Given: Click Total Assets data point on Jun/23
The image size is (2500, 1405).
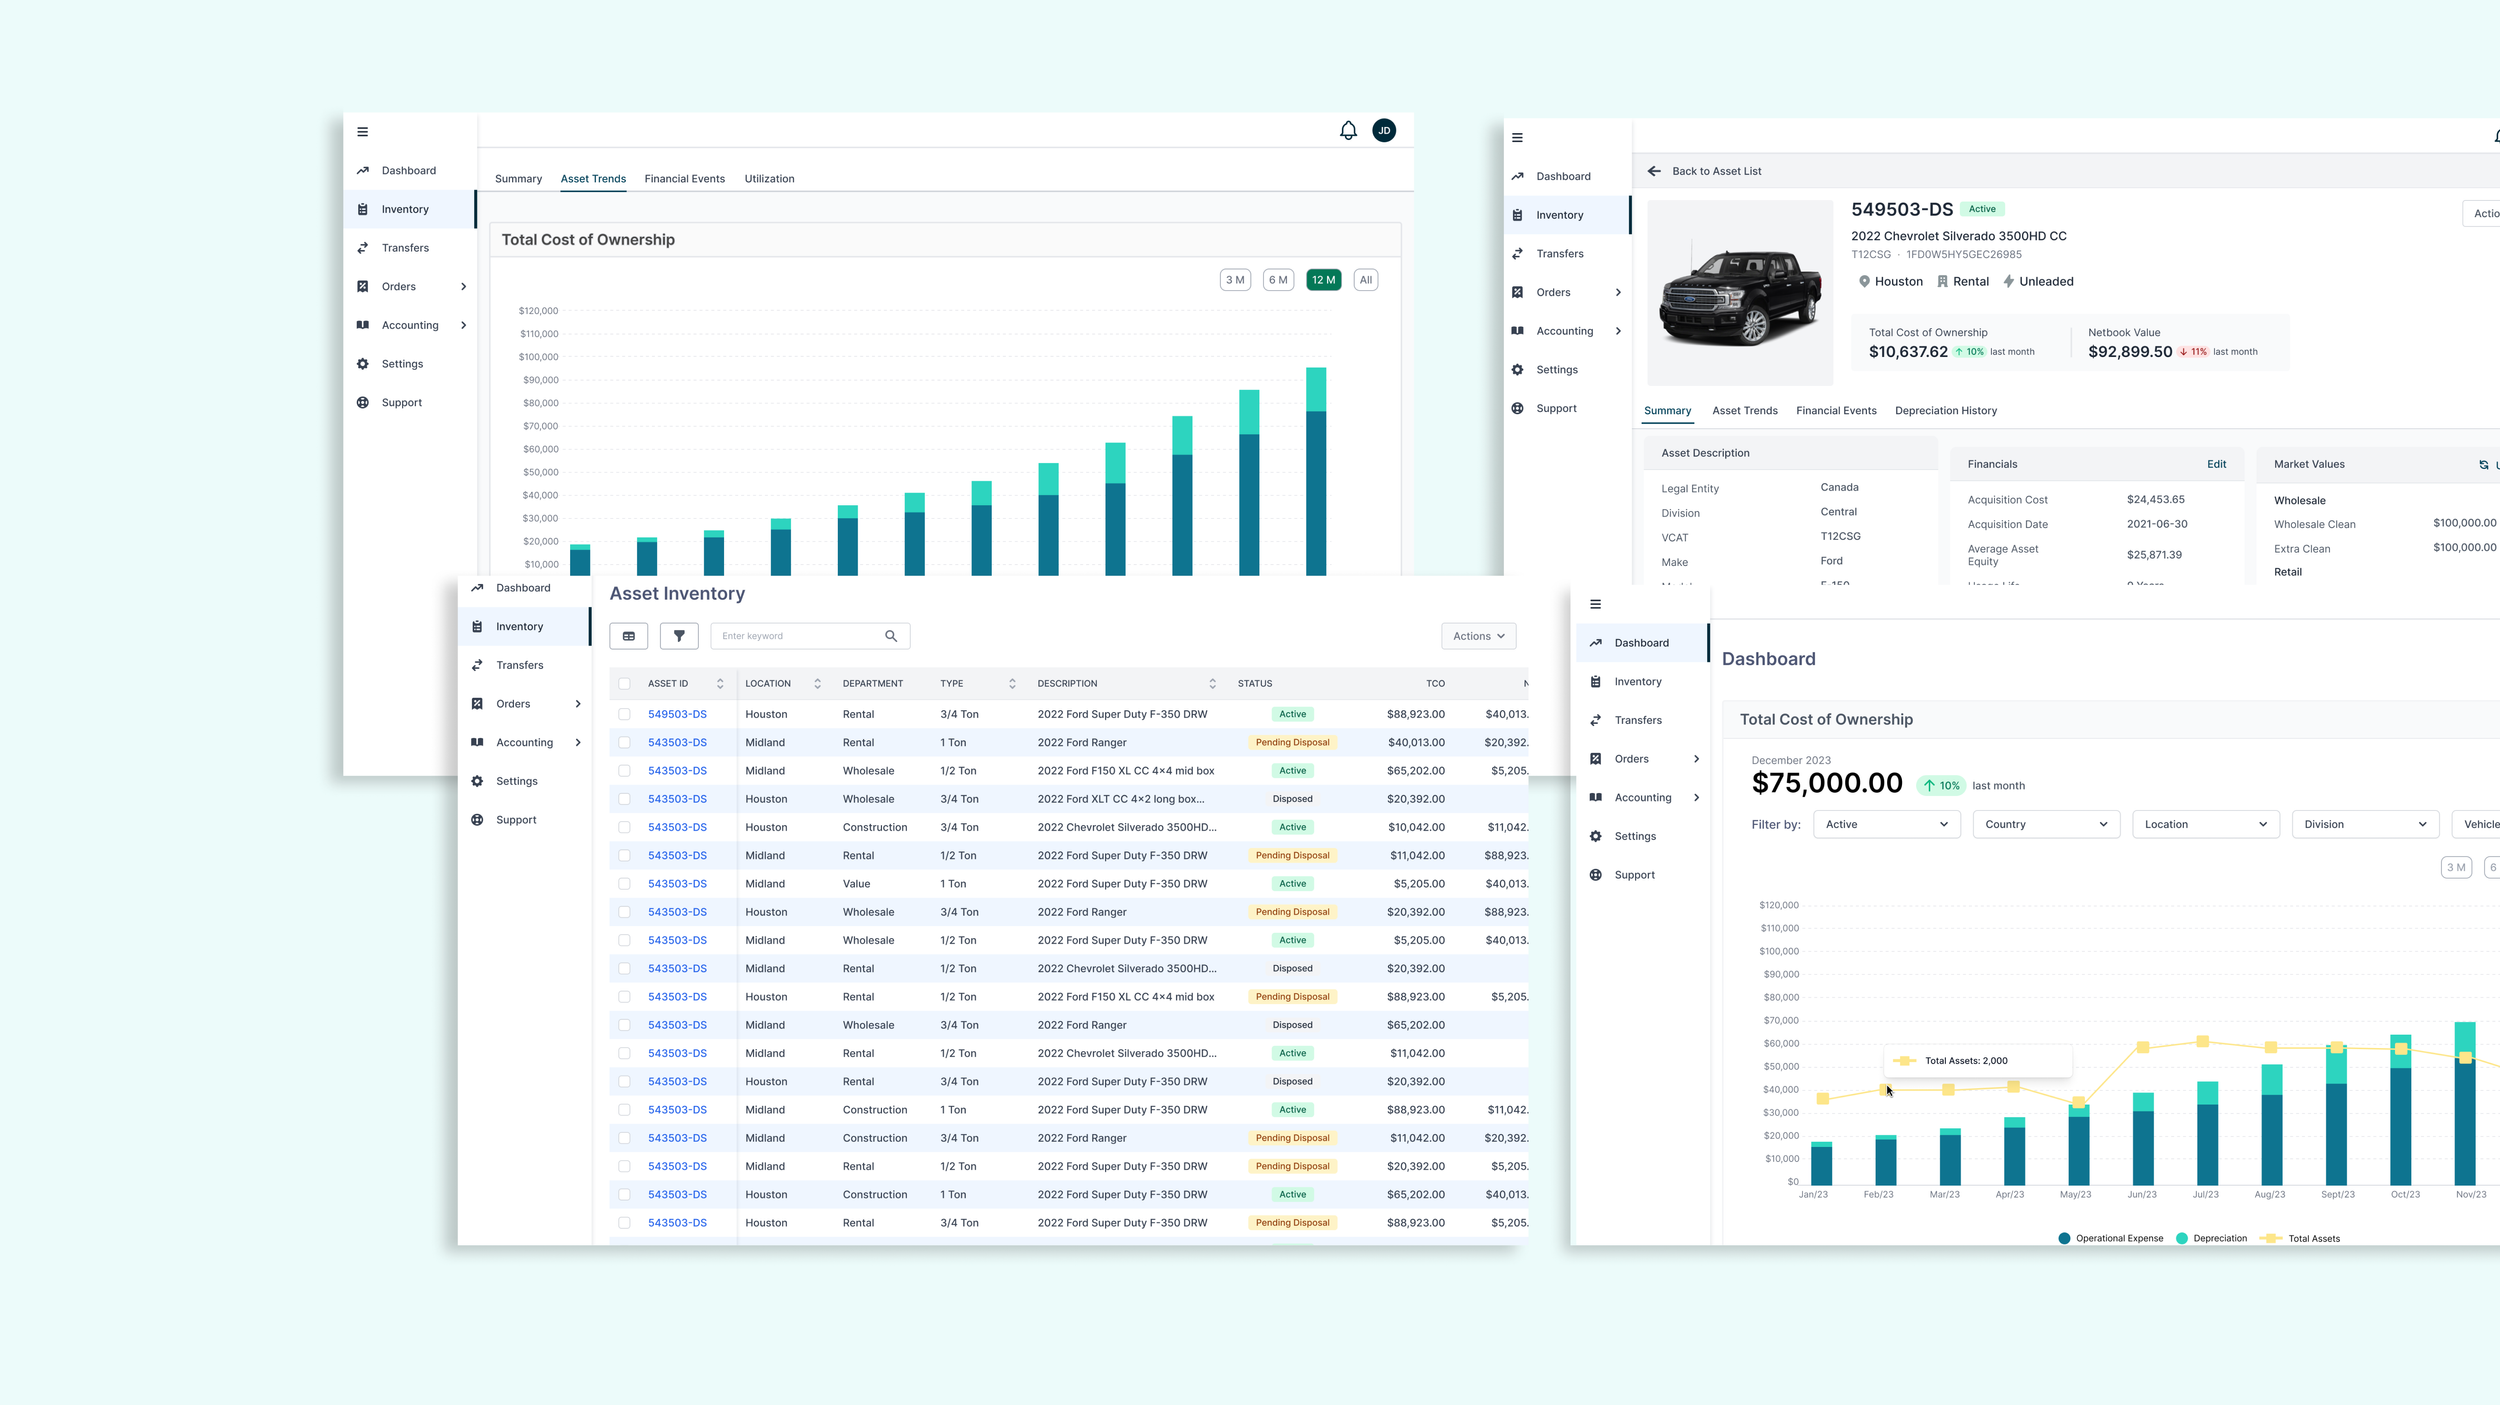Looking at the screenshot, I should click(x=2142, y=1047).
